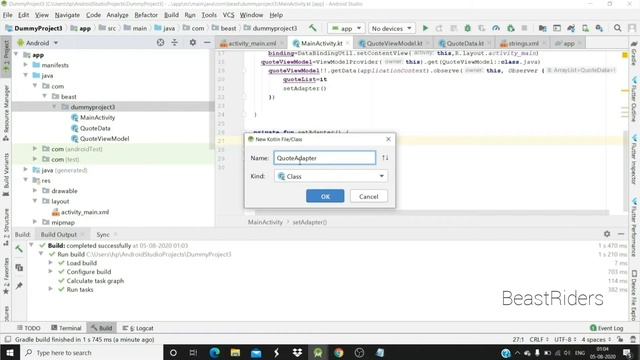This screenshot has width=640, height=360.
Task: Click the Windows search box
Action: [91, 353]
